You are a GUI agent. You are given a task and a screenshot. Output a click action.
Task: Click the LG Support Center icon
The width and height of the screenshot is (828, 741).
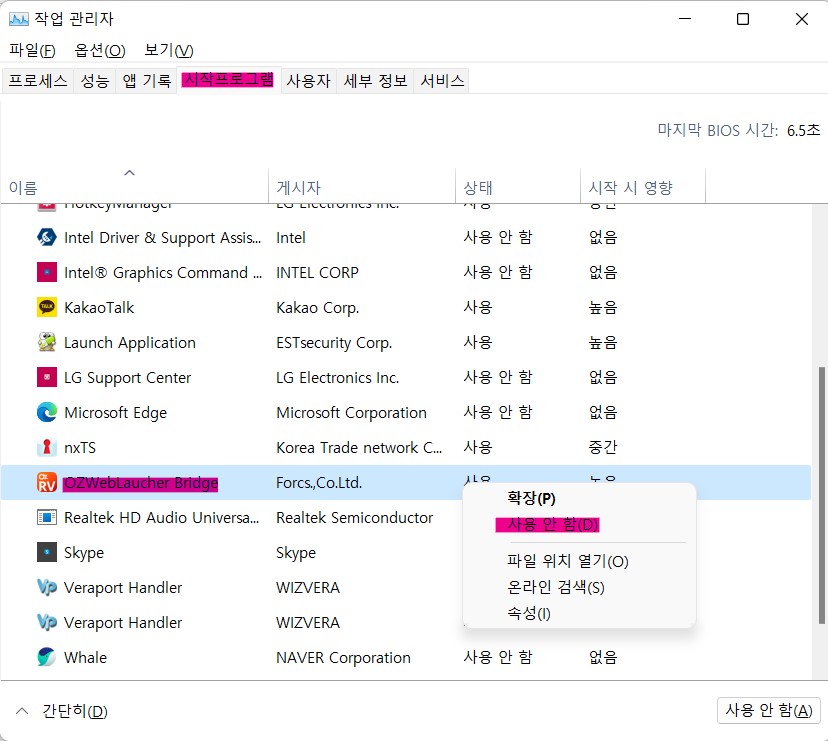(46, 377)
